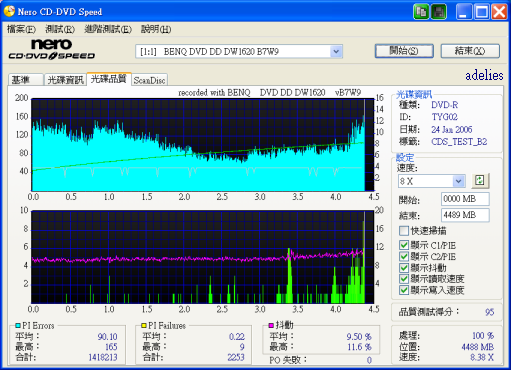The width and height of the screenshot is (511, 370).
Task: Toggle the 顯示抖動 jitter checkbox
Action: (404, 268)
